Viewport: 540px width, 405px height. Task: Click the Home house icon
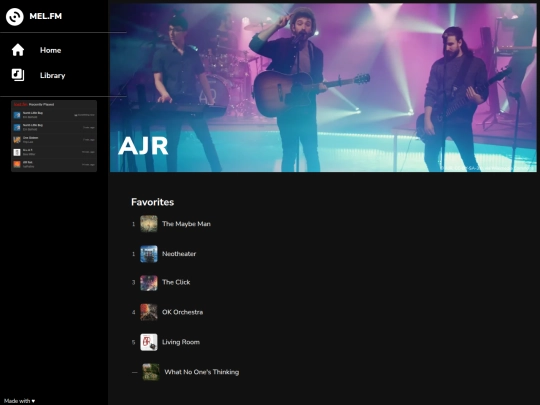click(x=18, y=50)
